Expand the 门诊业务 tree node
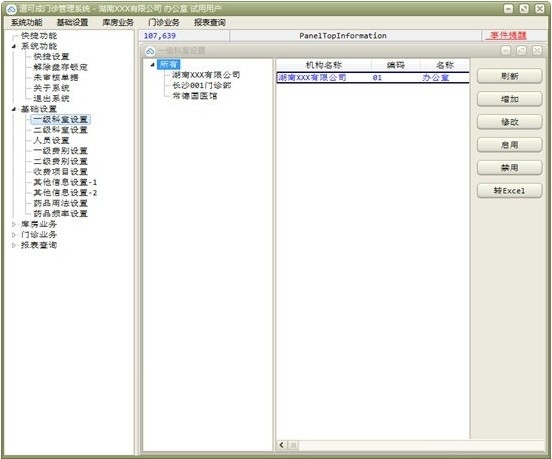 click(x=14, y=235)
